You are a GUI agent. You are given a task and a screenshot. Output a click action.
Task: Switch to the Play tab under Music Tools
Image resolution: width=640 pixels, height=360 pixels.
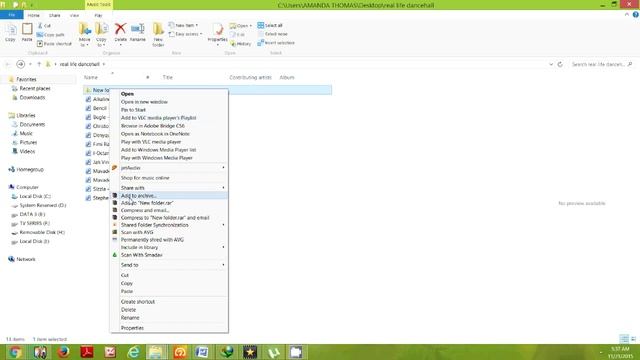click(x=98, y=16)
